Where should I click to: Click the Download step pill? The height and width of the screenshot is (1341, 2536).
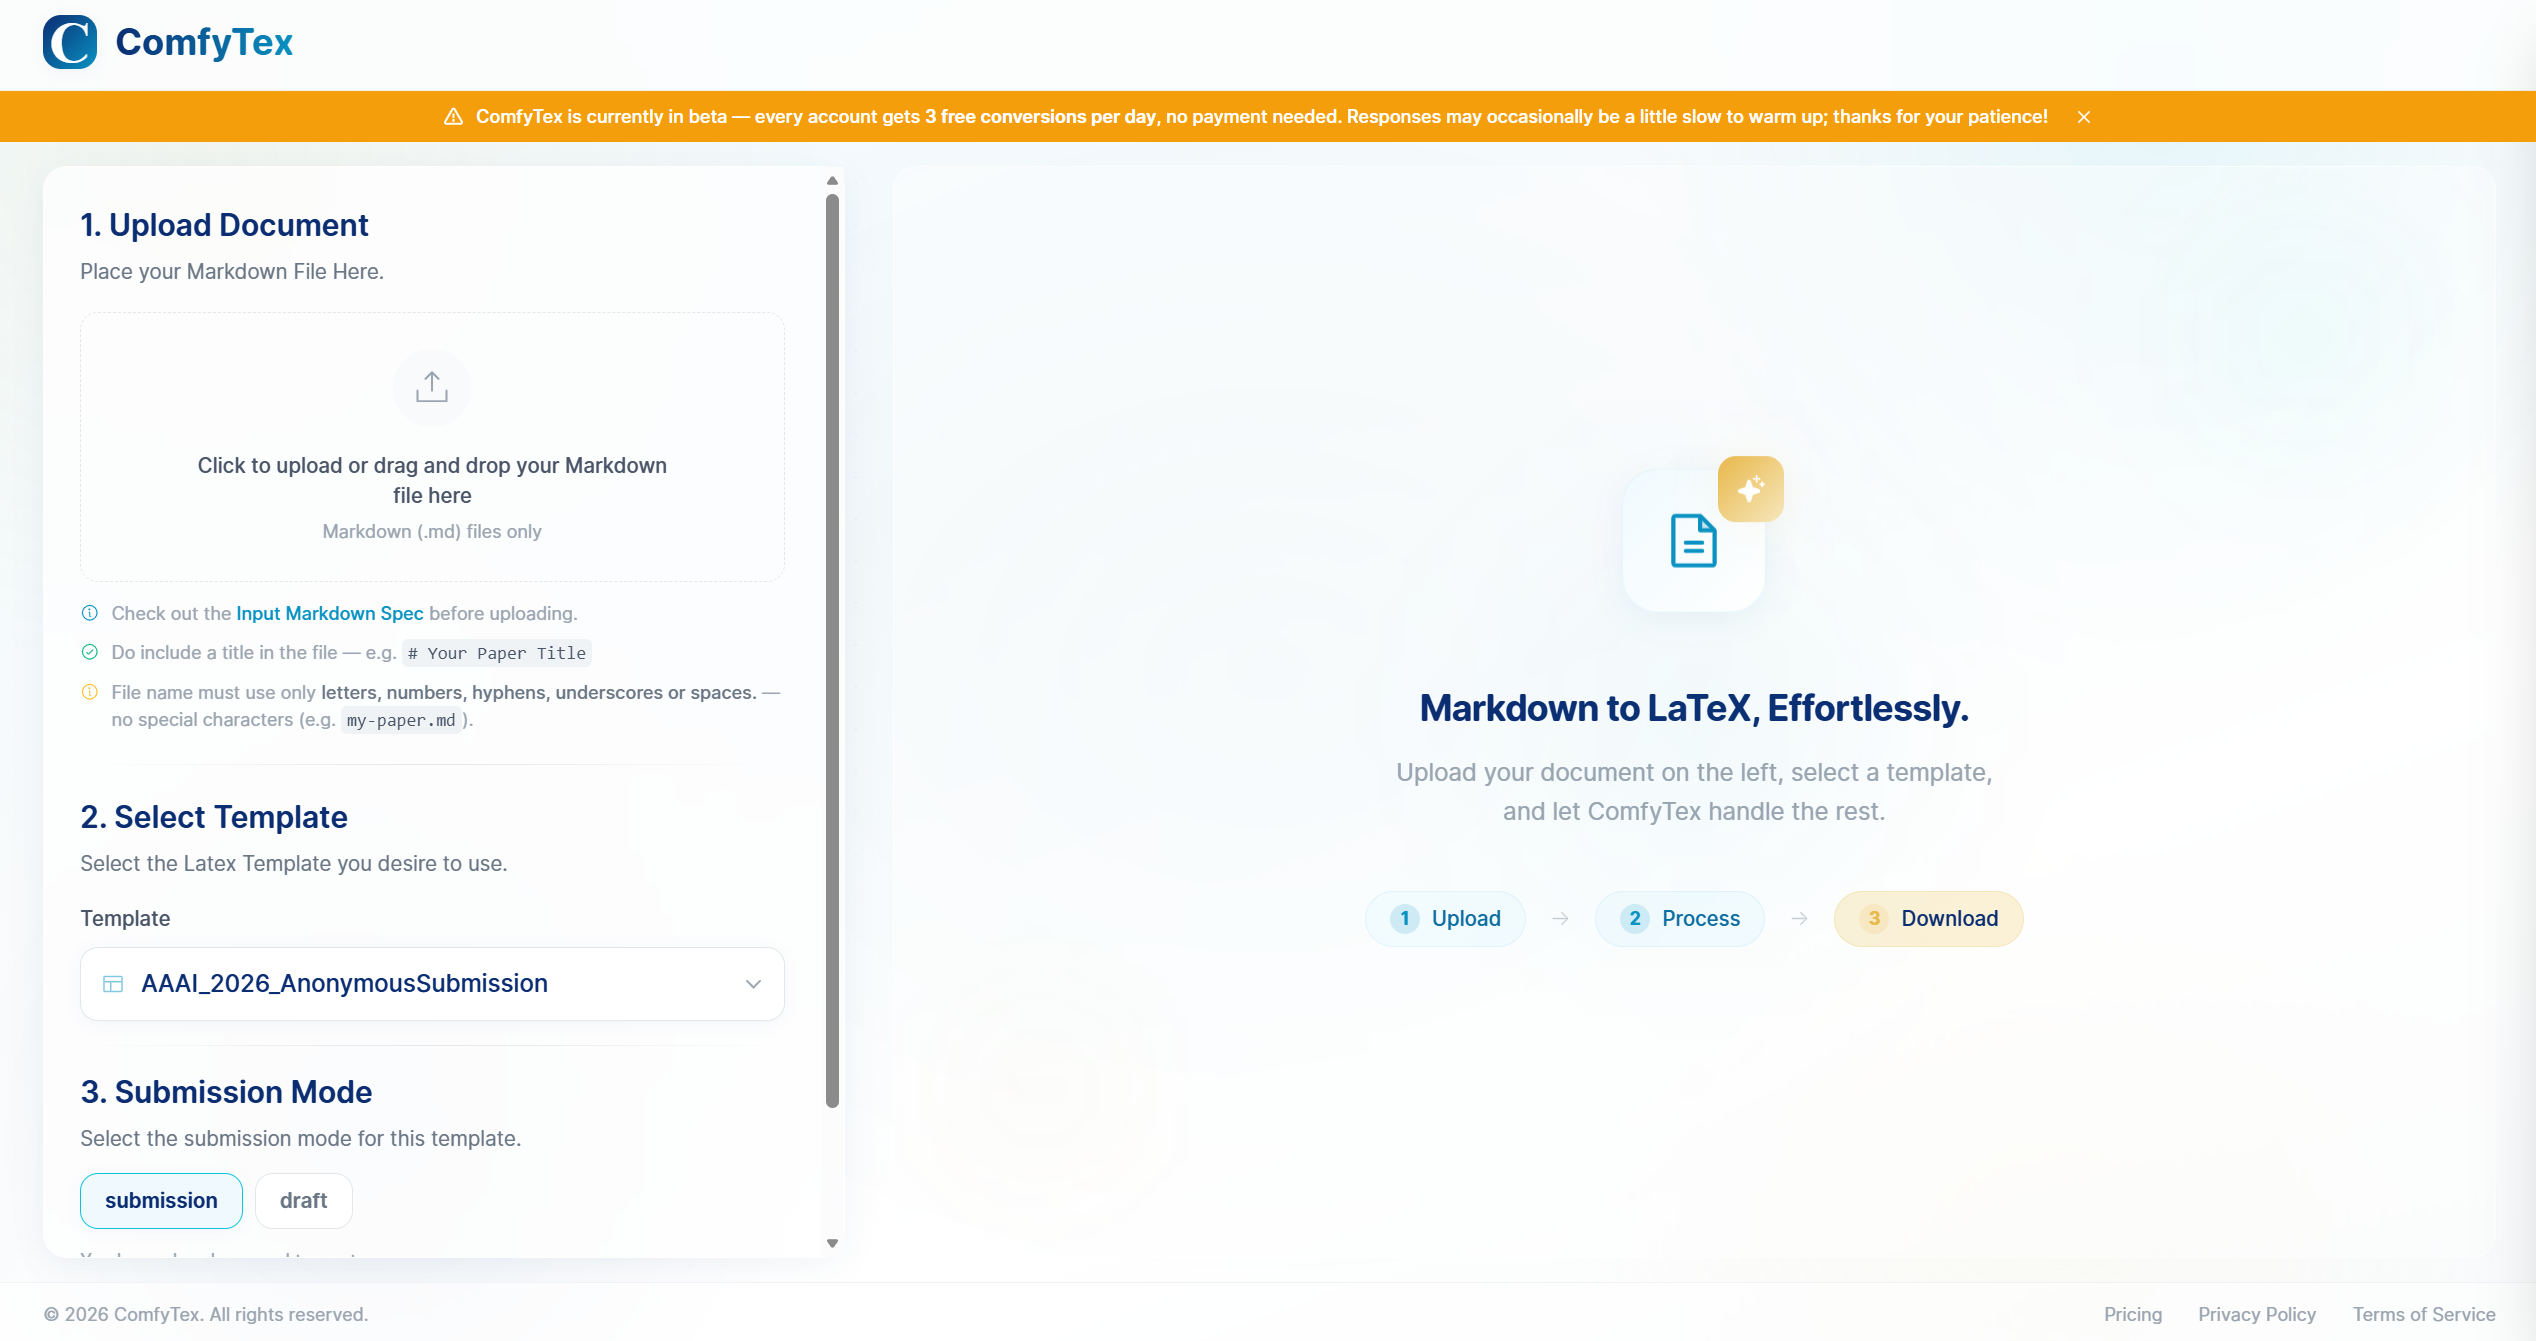[x=1928, y=919]
